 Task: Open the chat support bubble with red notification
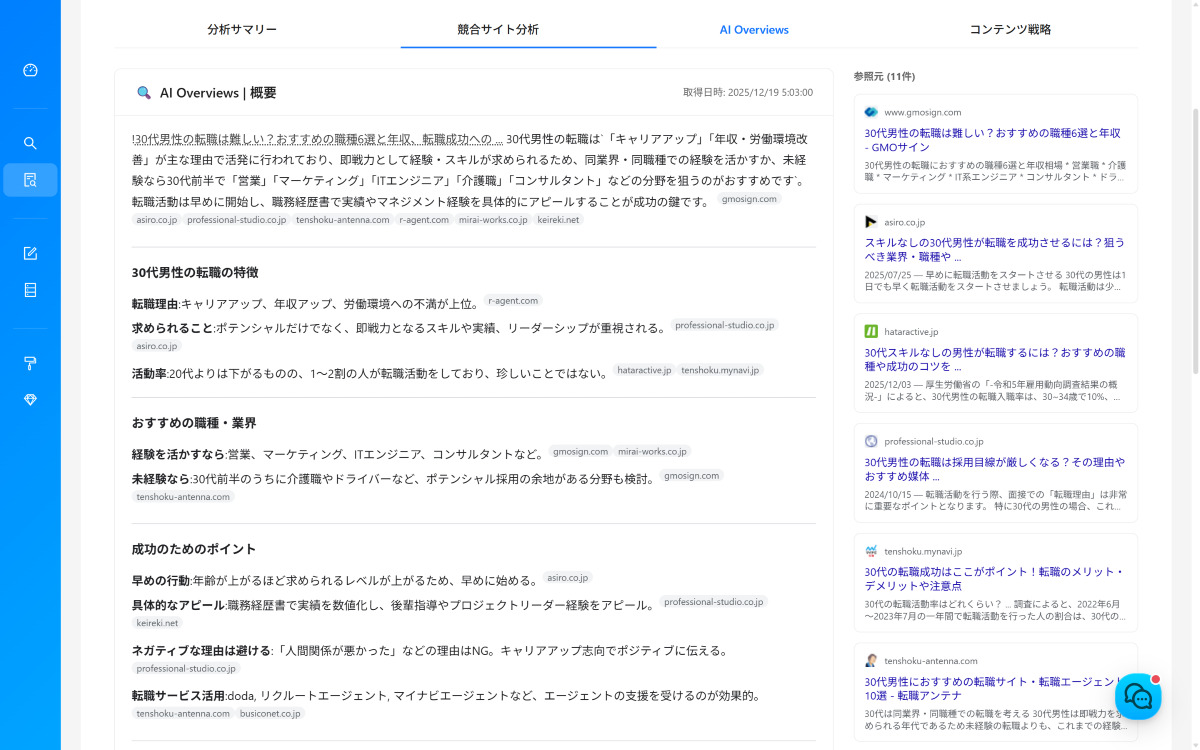coord(1138,696)
